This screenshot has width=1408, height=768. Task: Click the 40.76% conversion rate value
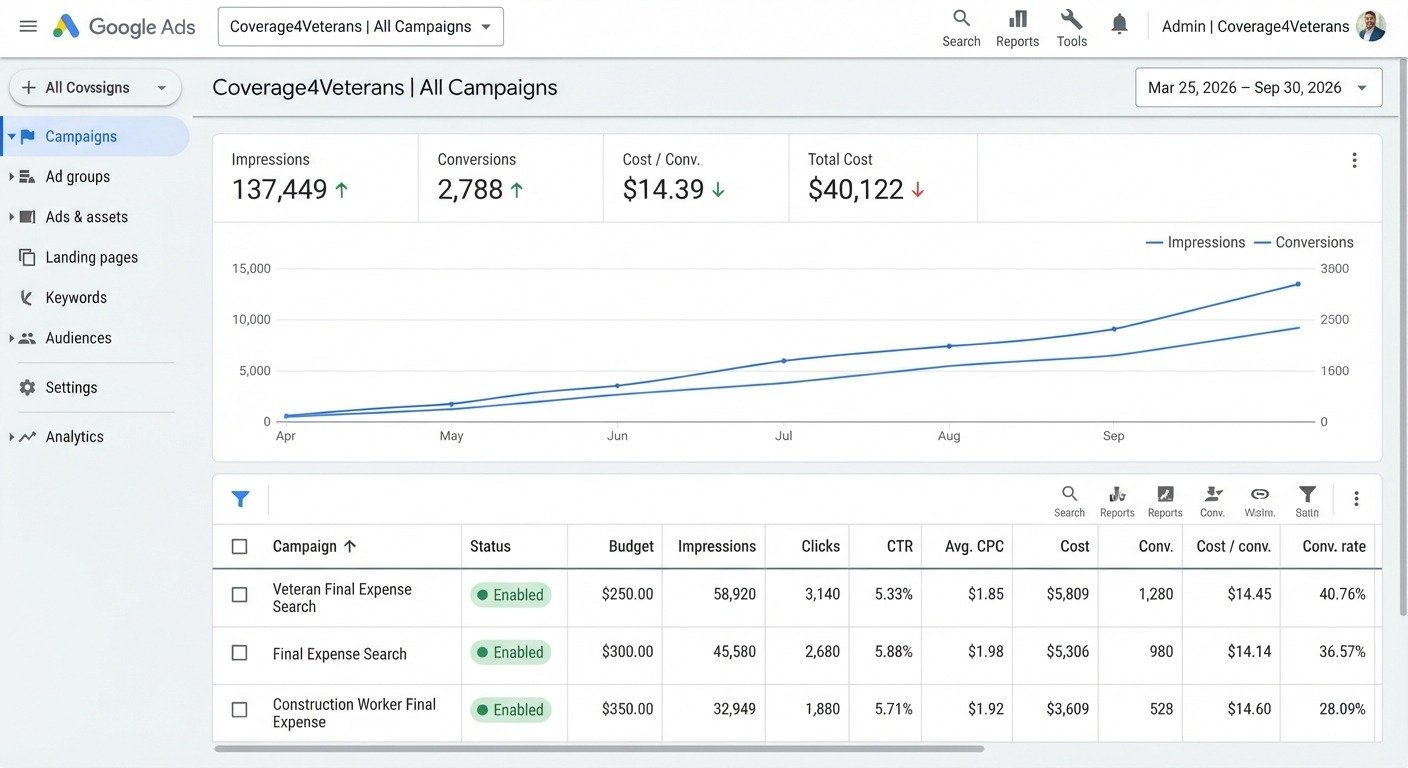[x=1342, y=595]
